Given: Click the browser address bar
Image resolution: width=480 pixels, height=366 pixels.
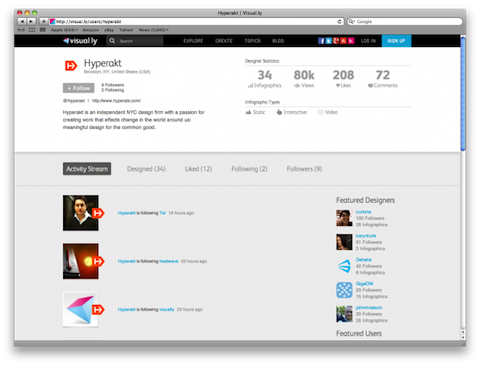Looking at the screenshot, I should click(x=196, y=22).
